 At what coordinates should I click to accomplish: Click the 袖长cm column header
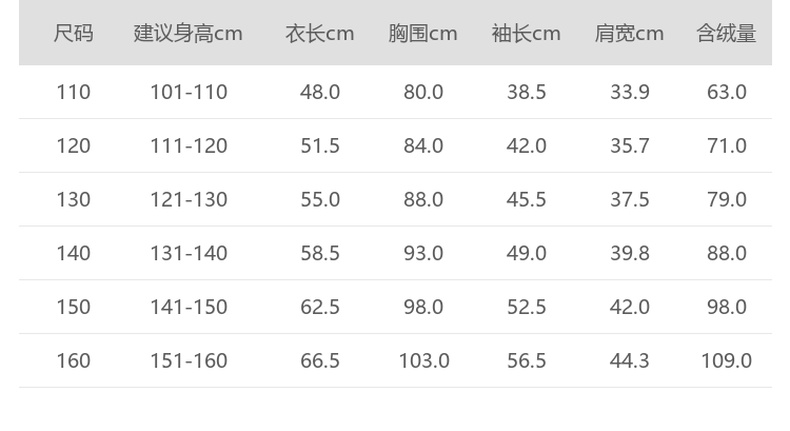[x=526, y=33]
